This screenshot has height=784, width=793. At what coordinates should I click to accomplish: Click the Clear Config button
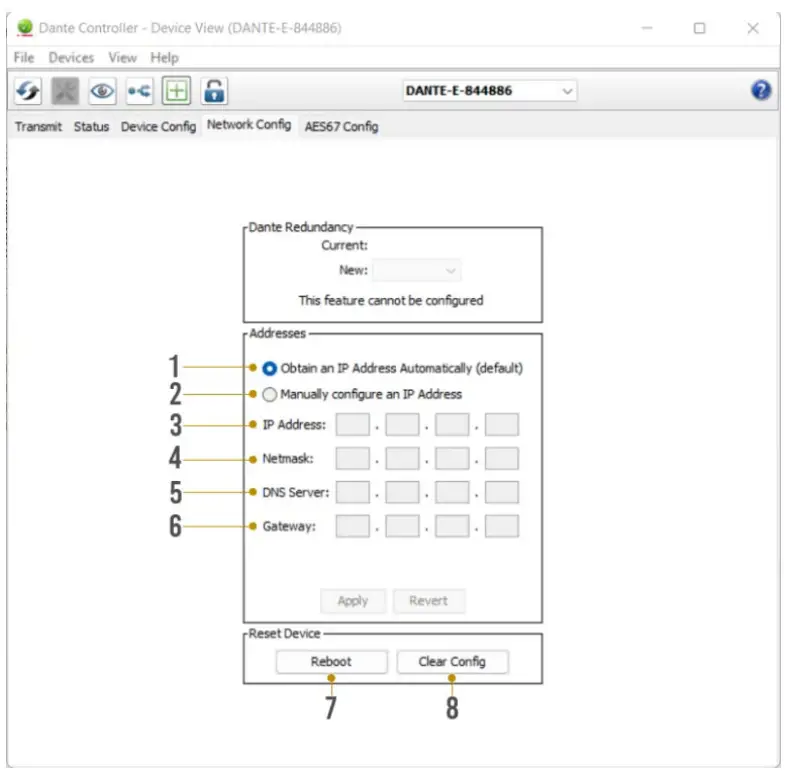coord(453,662)
